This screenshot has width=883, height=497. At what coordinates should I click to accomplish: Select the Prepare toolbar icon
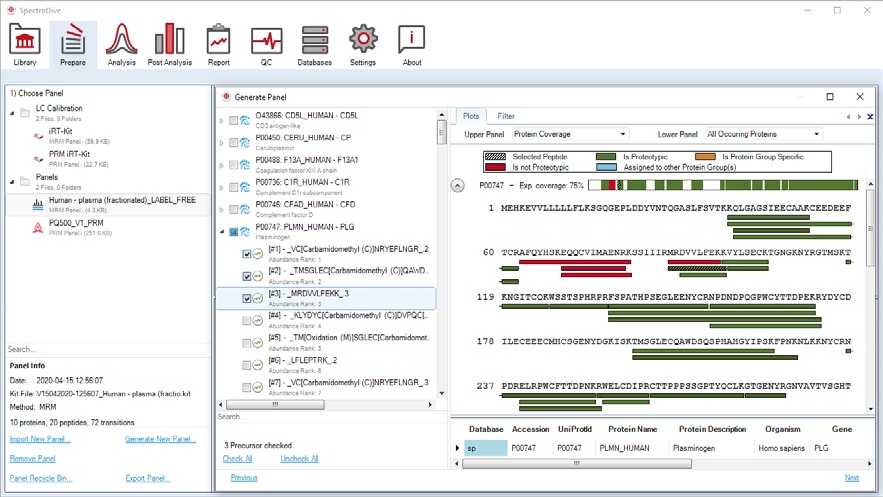[x=73, y=45]
